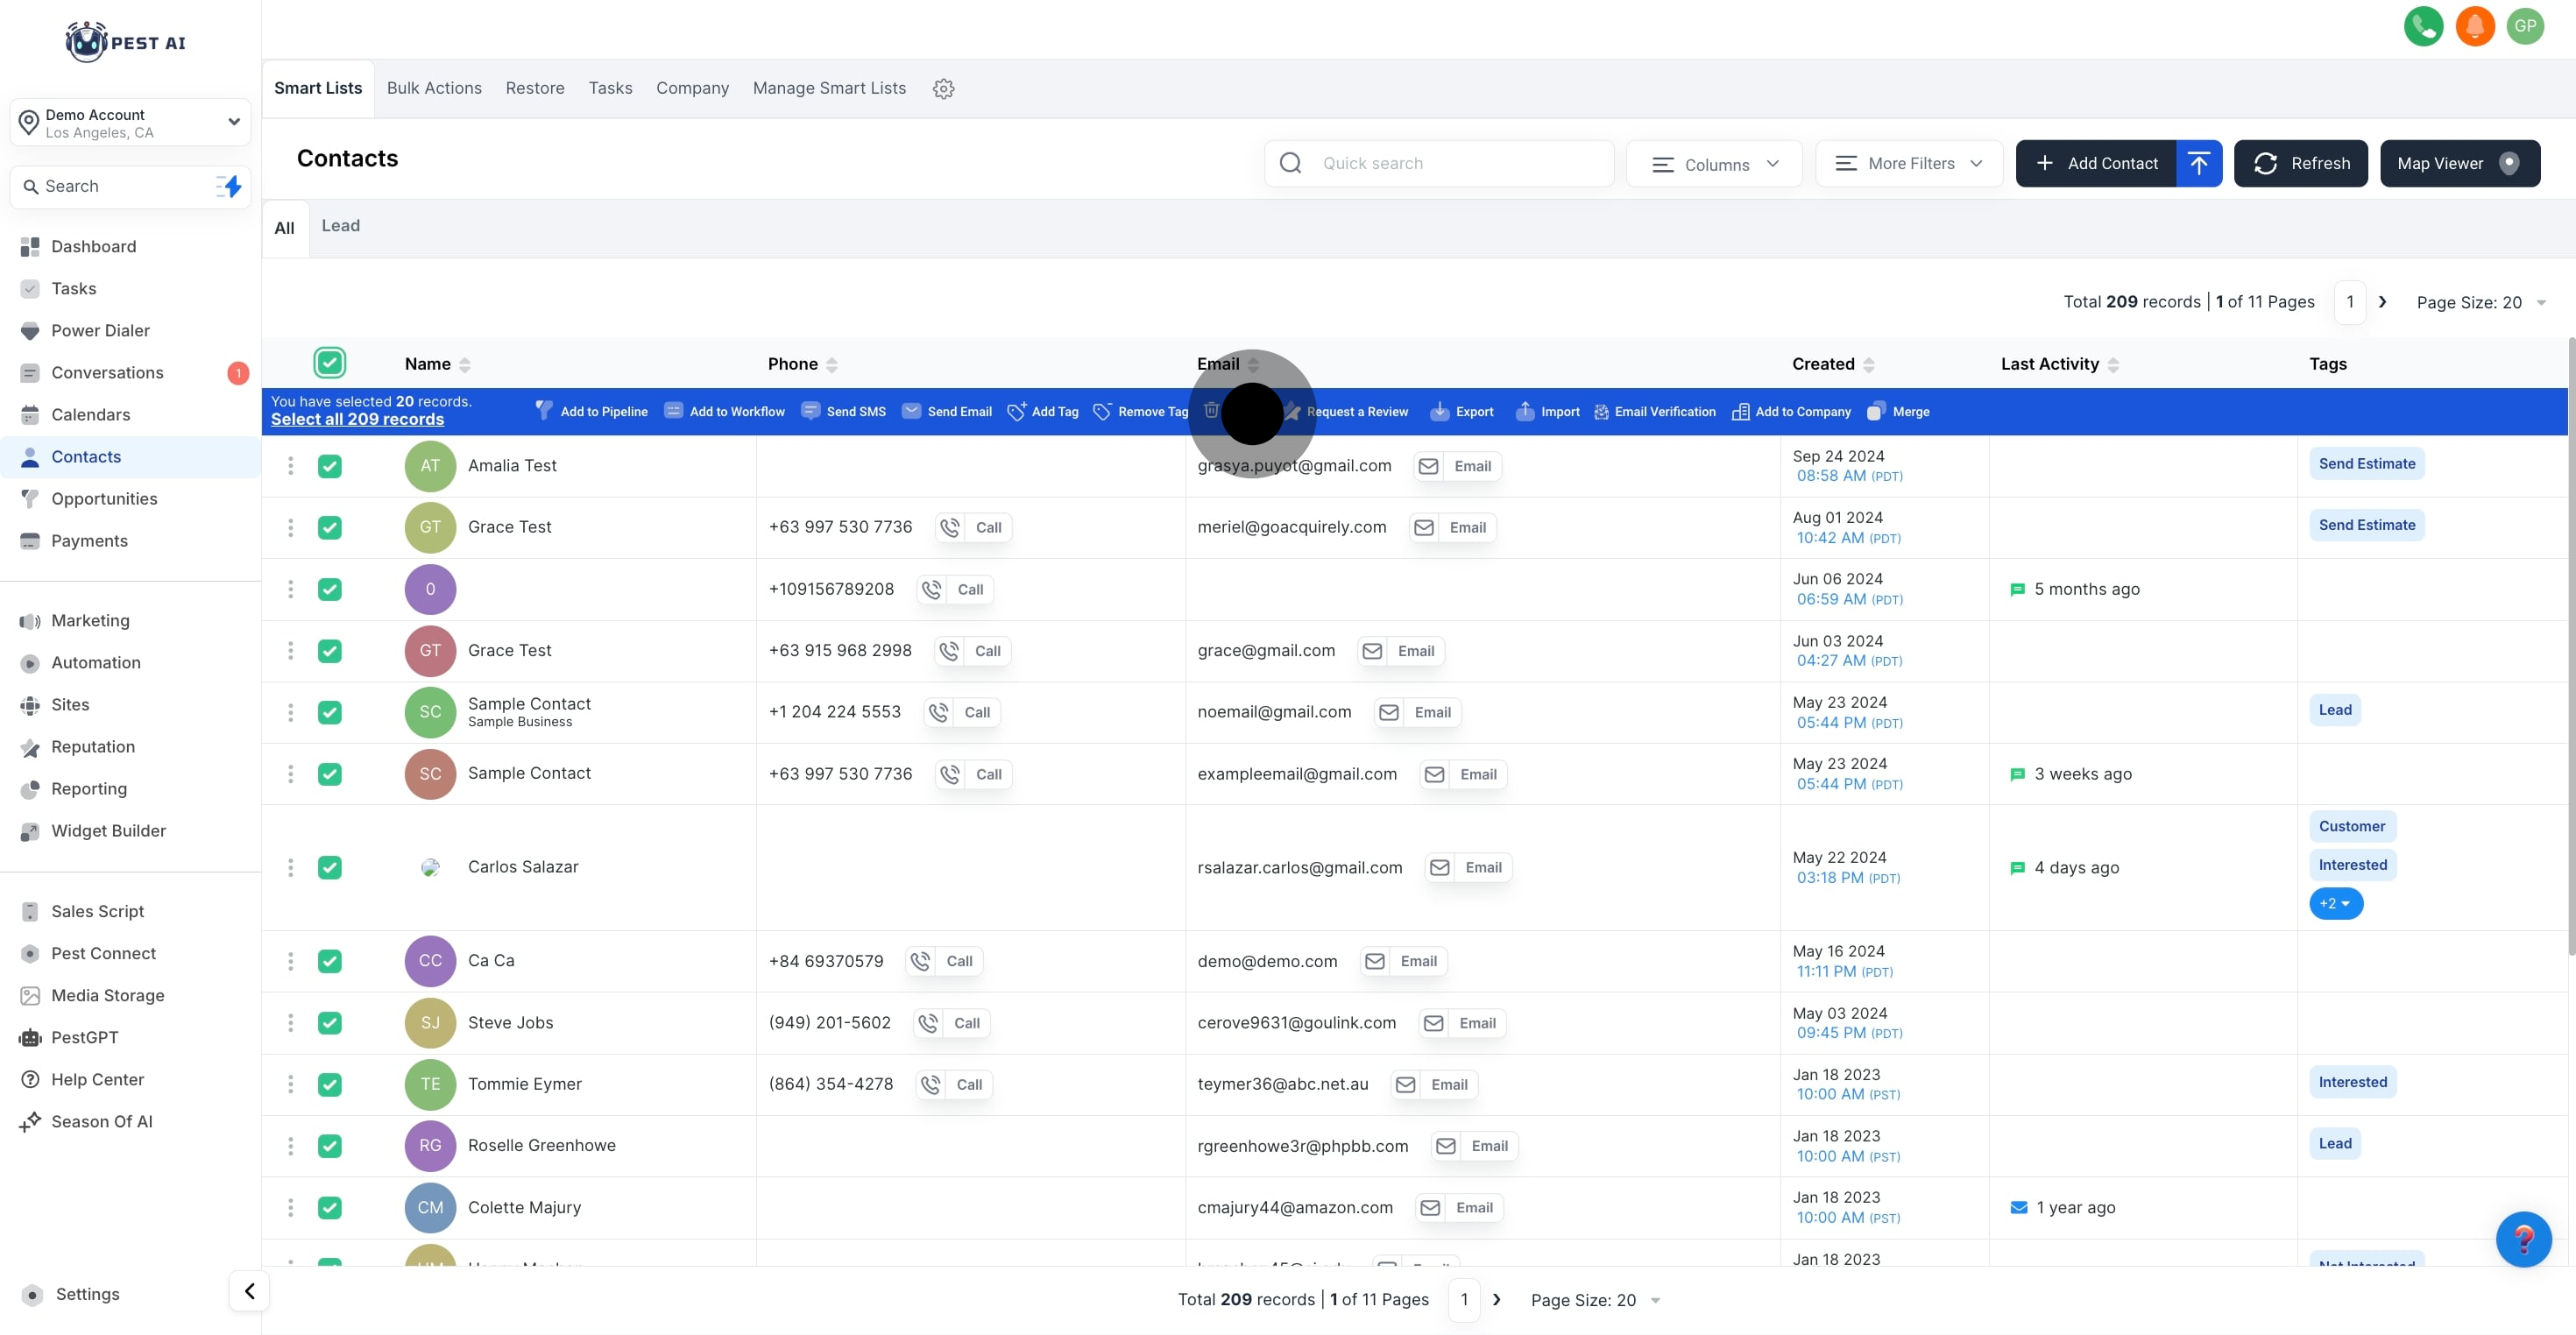
Task: Click the Call icon for Steve Jobs
Action: [929, 1023]
